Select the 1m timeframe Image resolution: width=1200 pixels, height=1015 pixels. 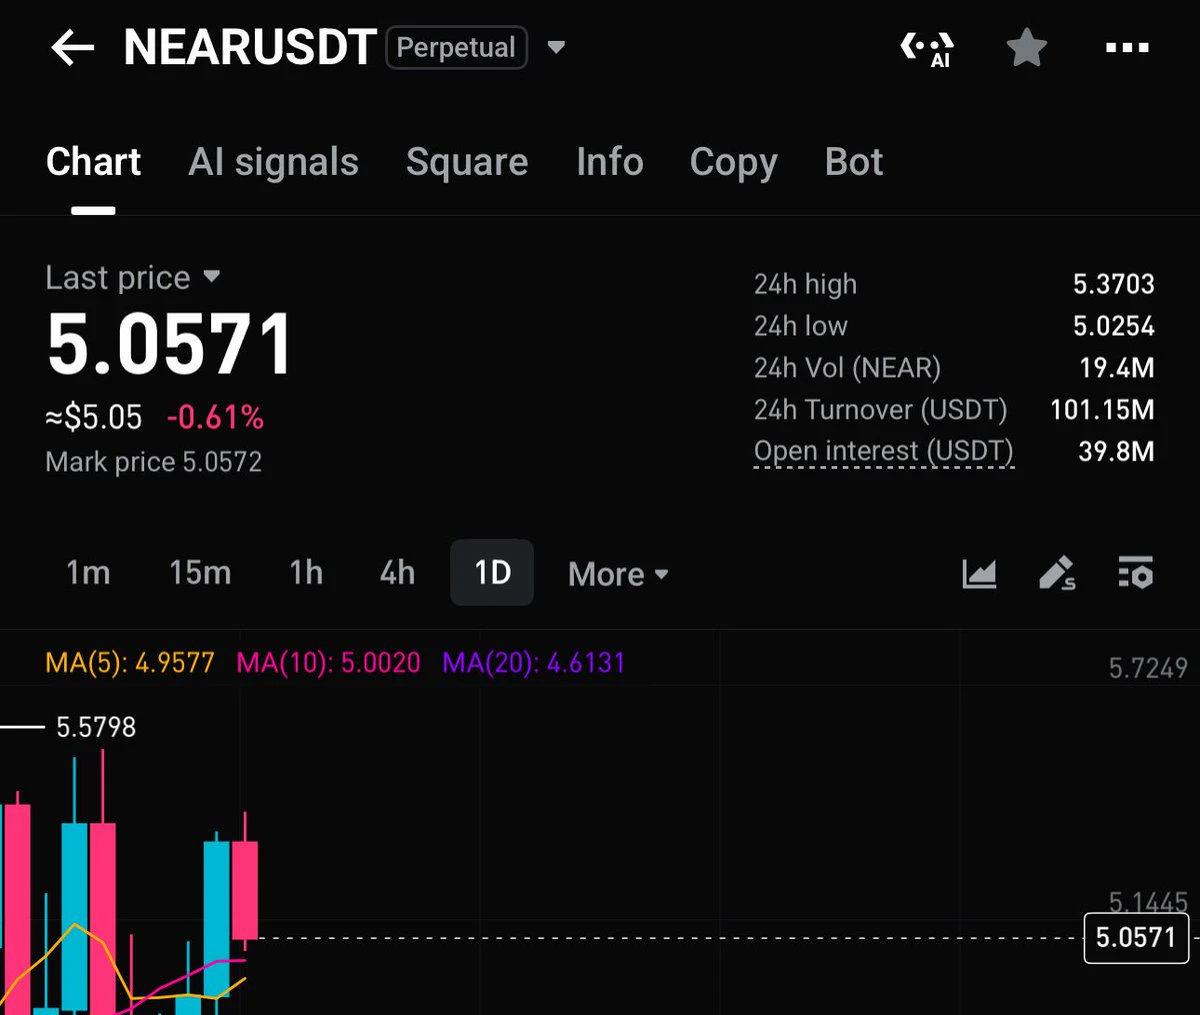tap(88, 573)
